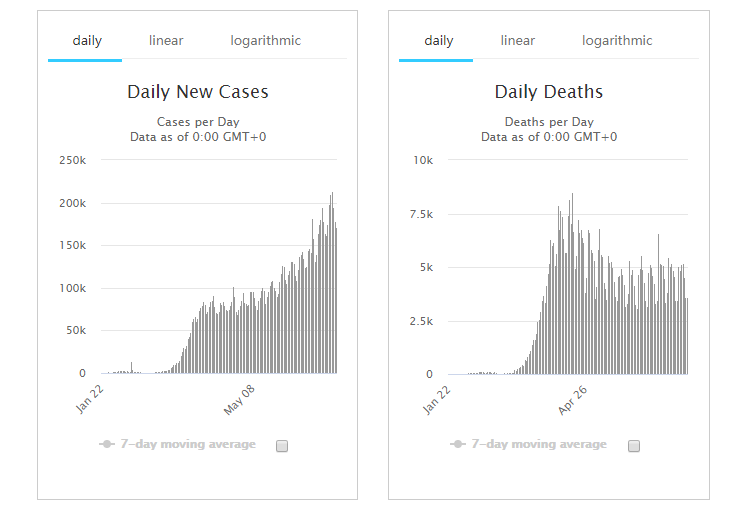Click legend line-dot marker icon below cases chart
The width and height of the screenshot is (748, 516).
(x=107, y=444)
